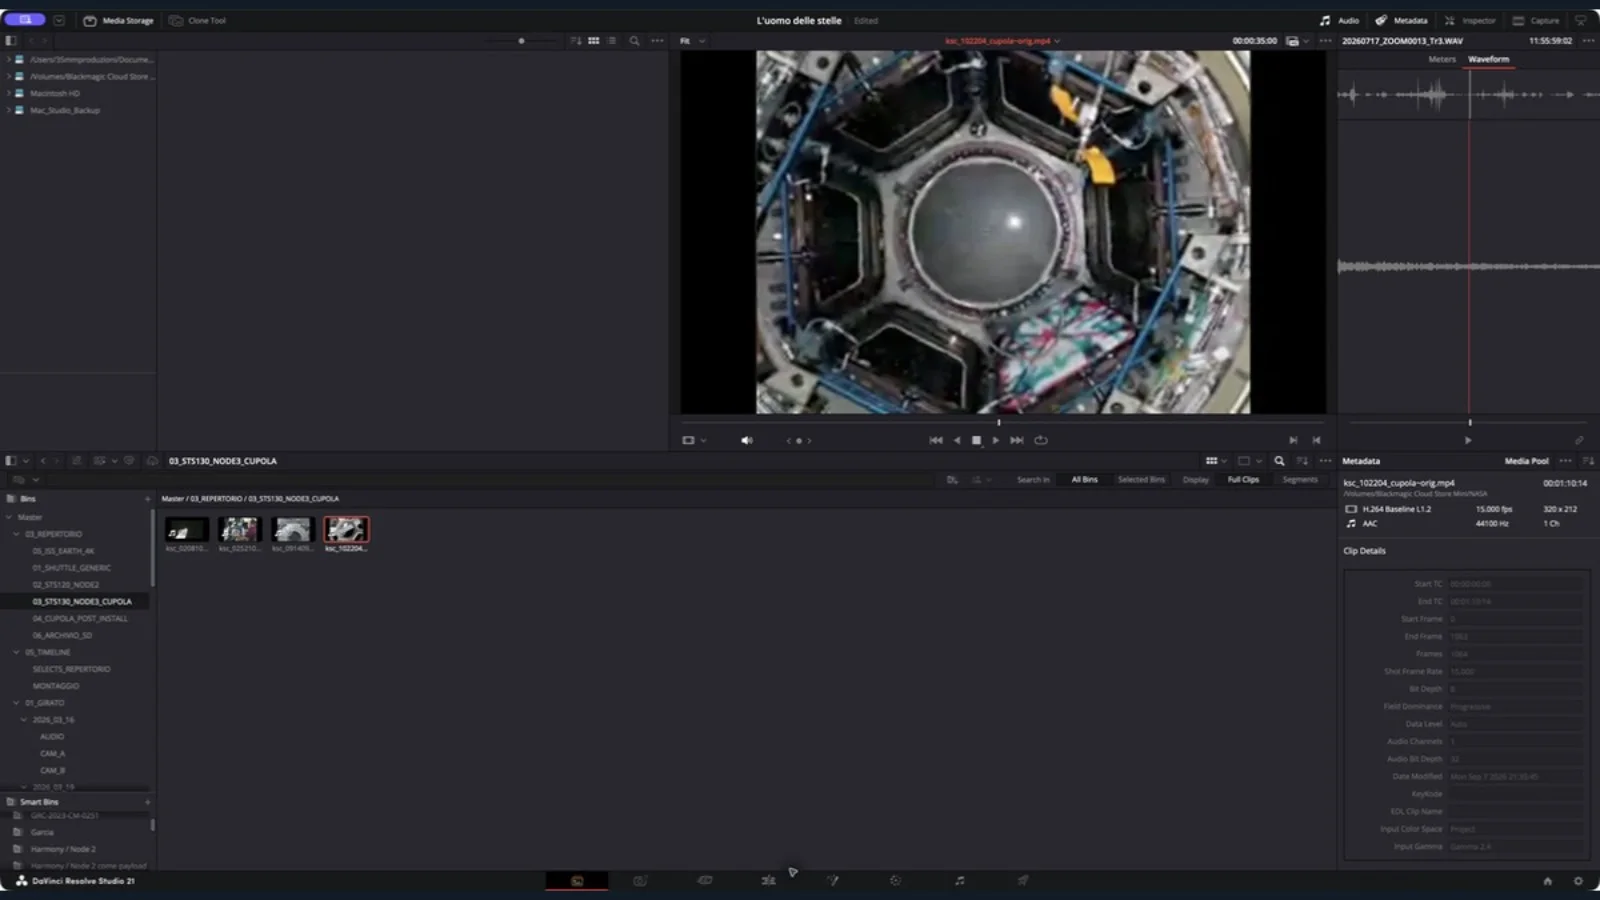Adjust the media storage thumbnail size slider

pyautogui.click(x=521, y=41)
